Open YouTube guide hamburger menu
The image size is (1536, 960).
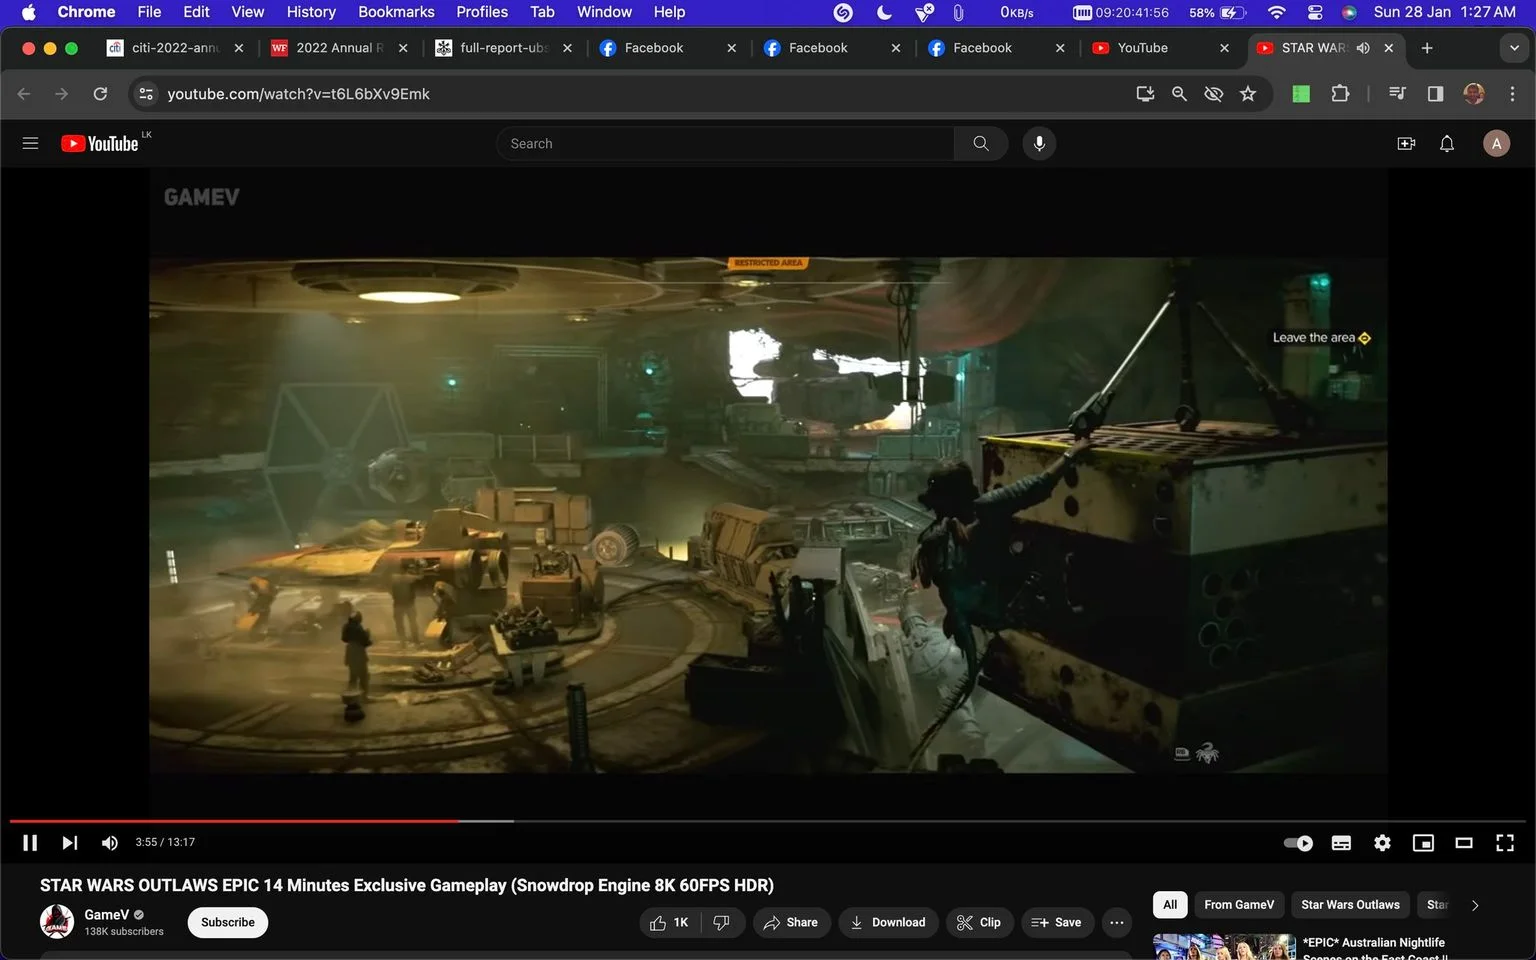(x=31, y=144)
